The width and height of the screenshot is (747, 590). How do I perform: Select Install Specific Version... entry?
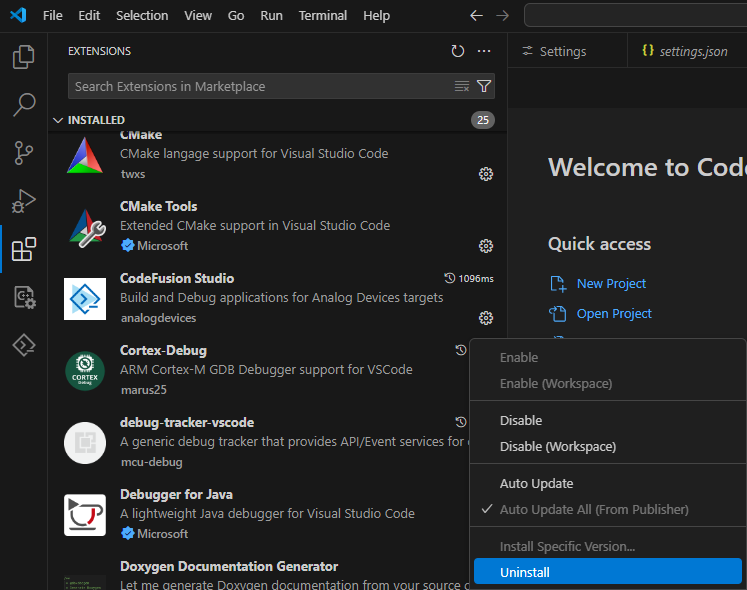pos(608,546)
